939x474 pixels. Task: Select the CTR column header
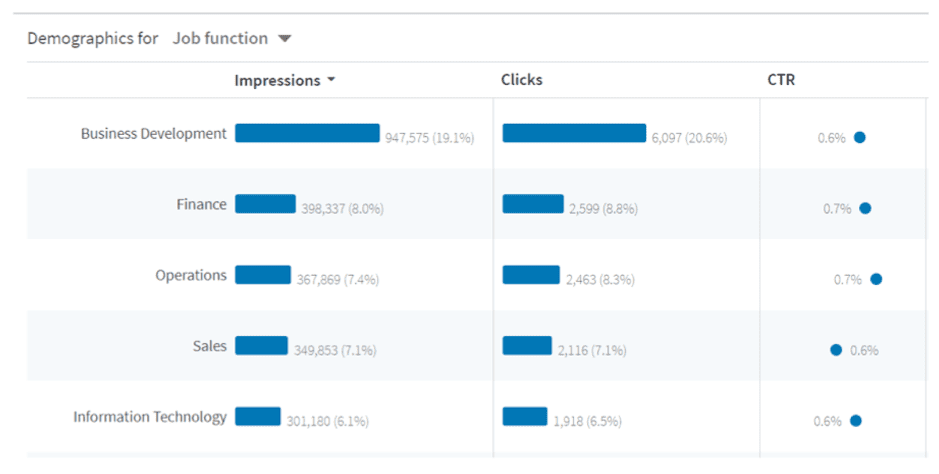point(781,80)
